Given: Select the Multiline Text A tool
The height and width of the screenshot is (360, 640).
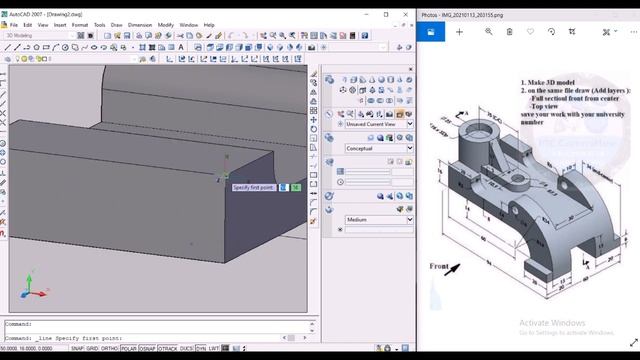Looking at the screenshot, I should (181, 47).
